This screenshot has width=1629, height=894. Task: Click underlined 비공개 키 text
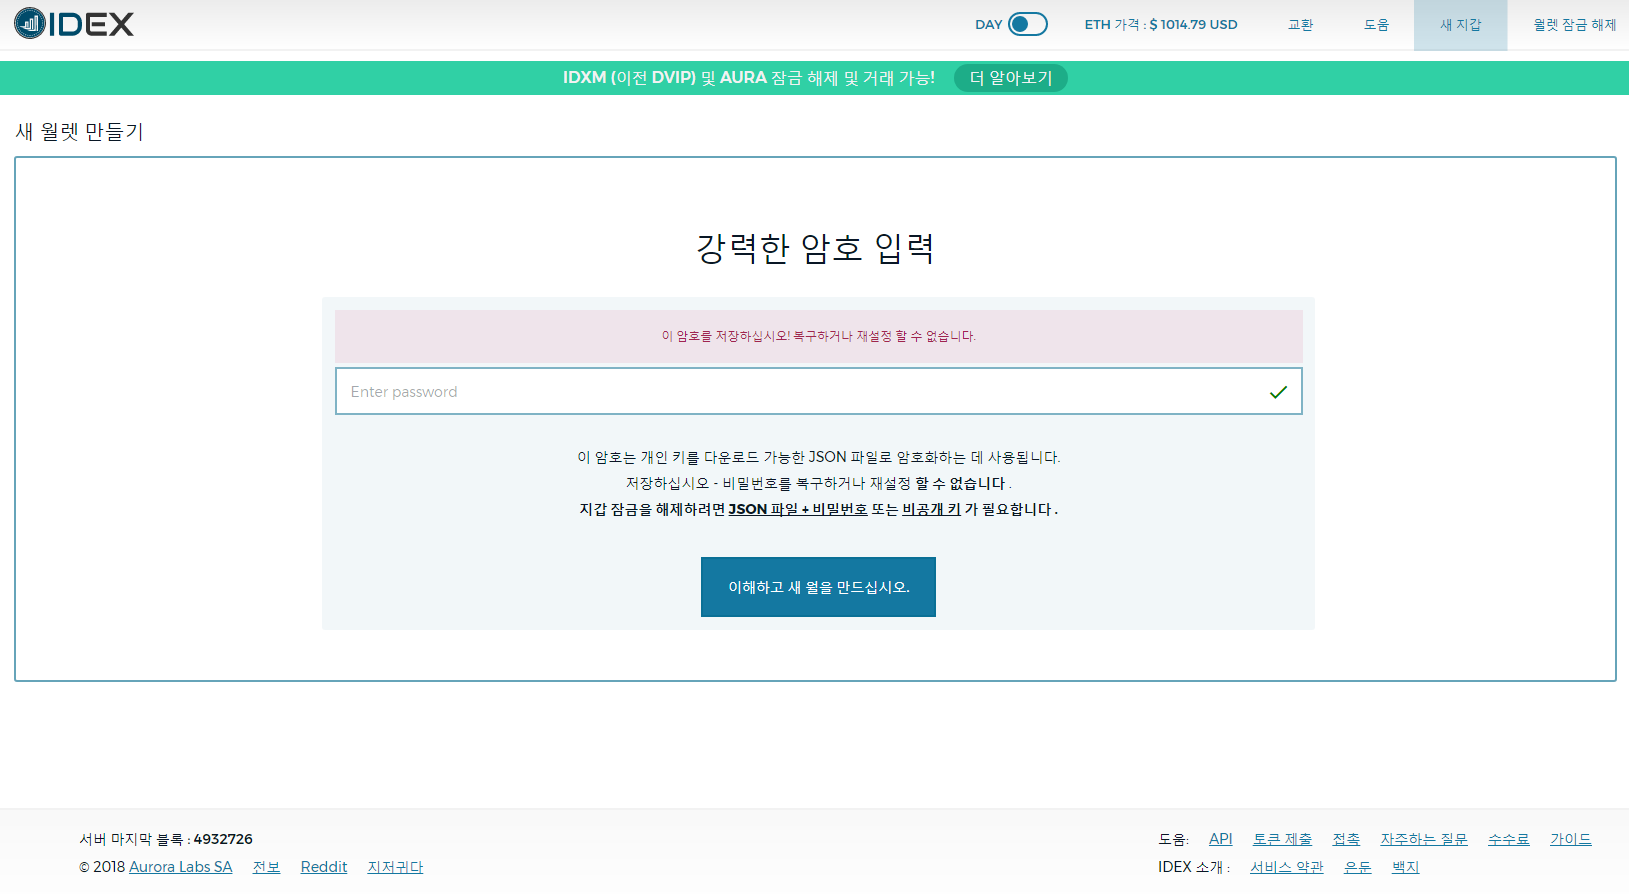[x=931, y=509]
